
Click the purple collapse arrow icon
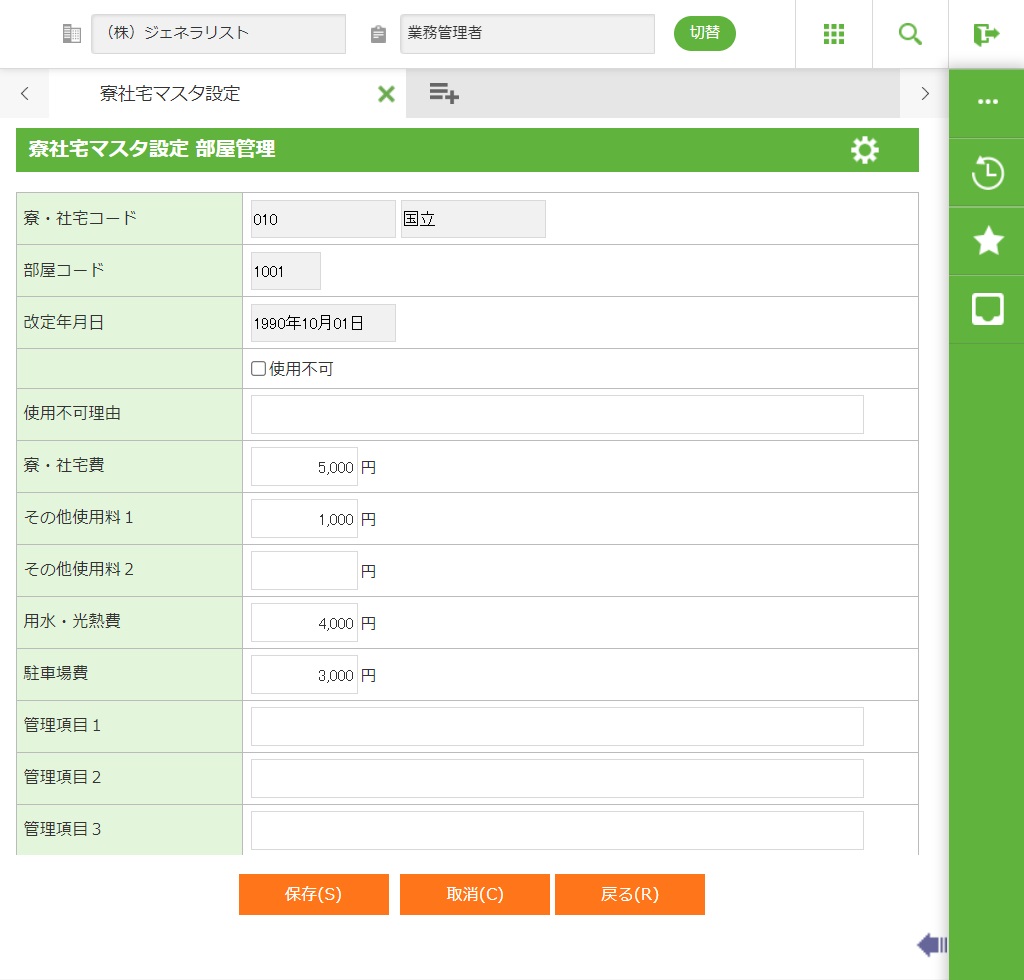931,944
